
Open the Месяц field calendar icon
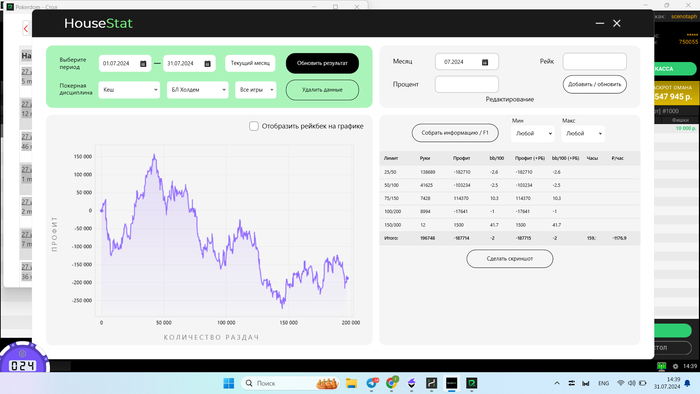pos(485,62)
